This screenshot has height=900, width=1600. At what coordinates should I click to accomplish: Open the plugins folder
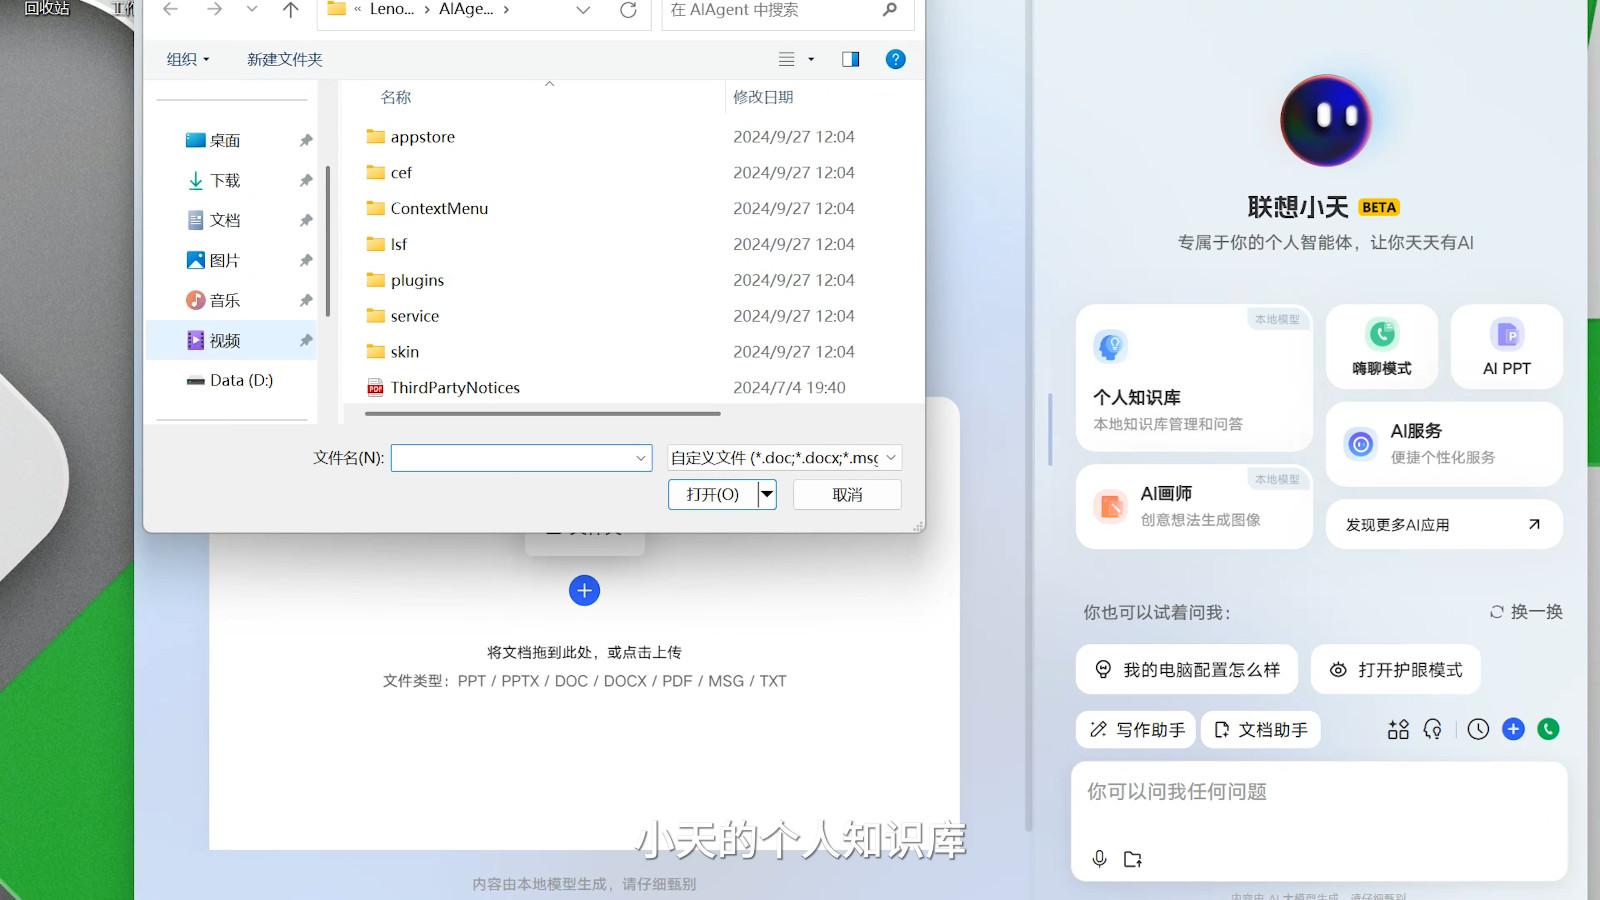[417, 280]
